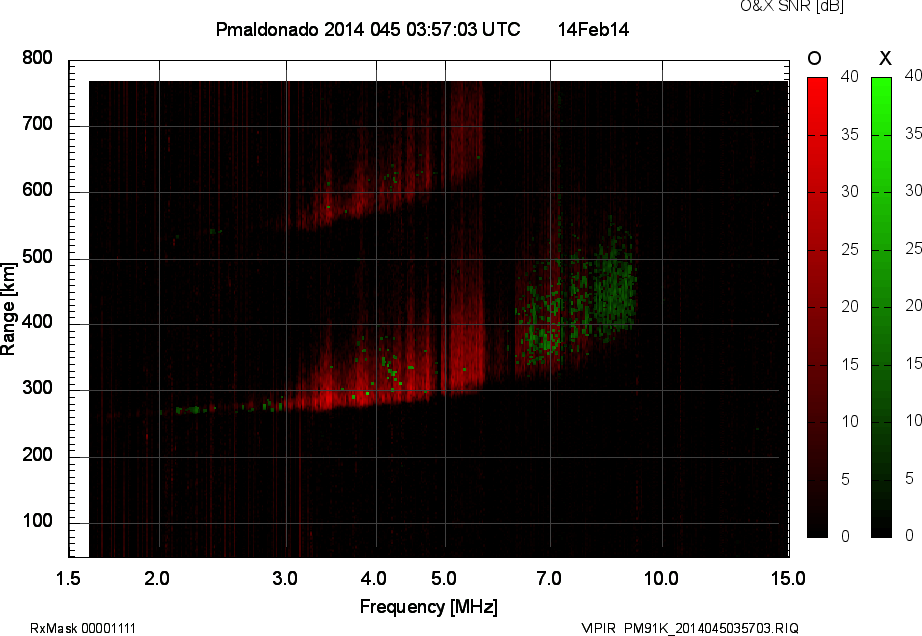Click the 40 dB tick on O colorbar

tap(850, 76)
